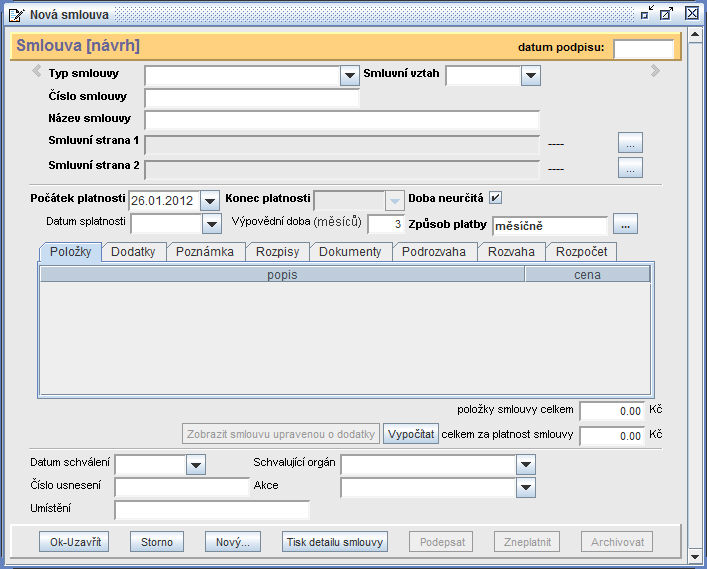Switch to the Rozpisy tab

pyautogui.click(x=277, y=252)
